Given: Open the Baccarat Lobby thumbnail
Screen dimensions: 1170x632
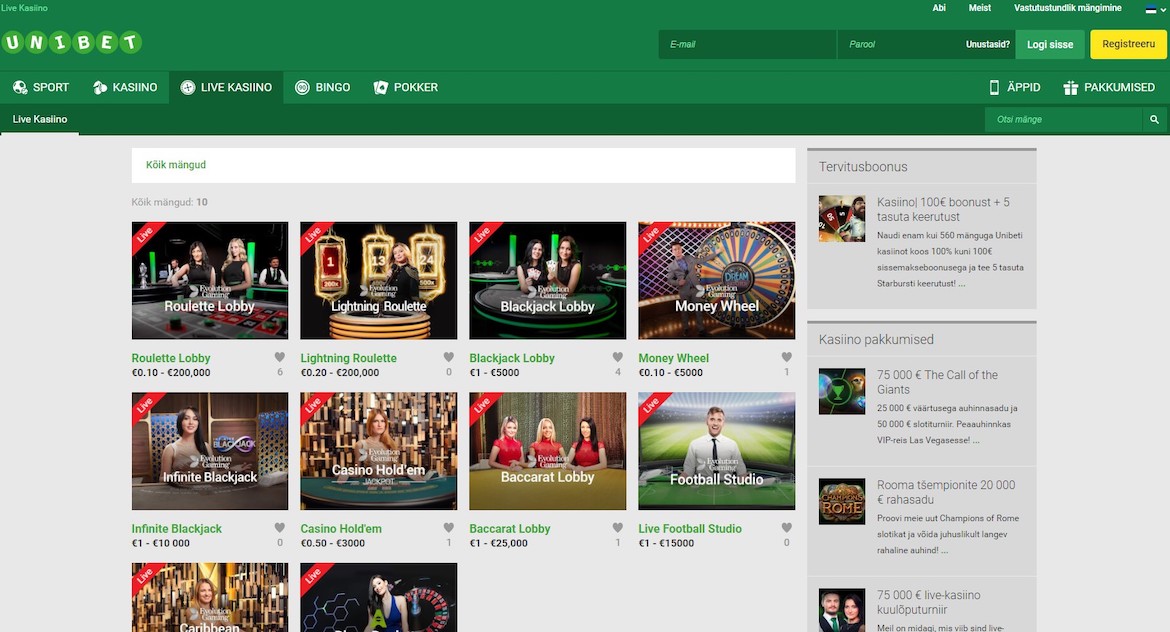Looking at the screenshot, I should 548,451.
